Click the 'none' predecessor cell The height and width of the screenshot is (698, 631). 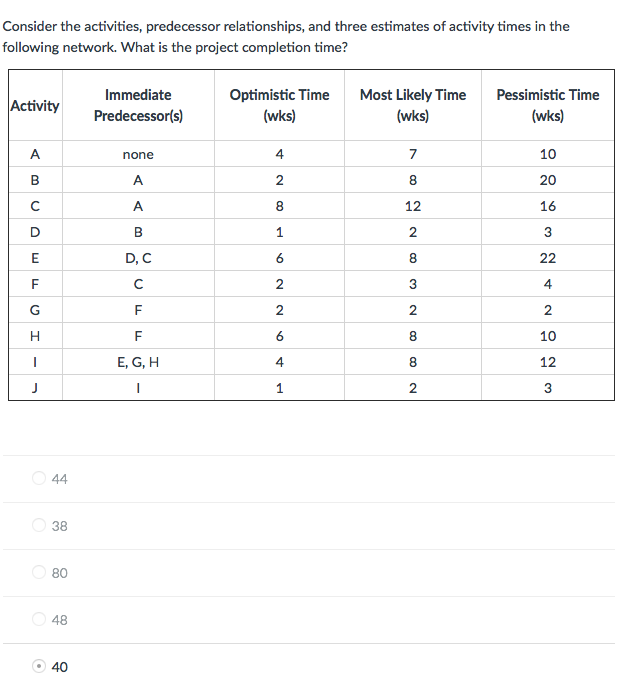138,155
